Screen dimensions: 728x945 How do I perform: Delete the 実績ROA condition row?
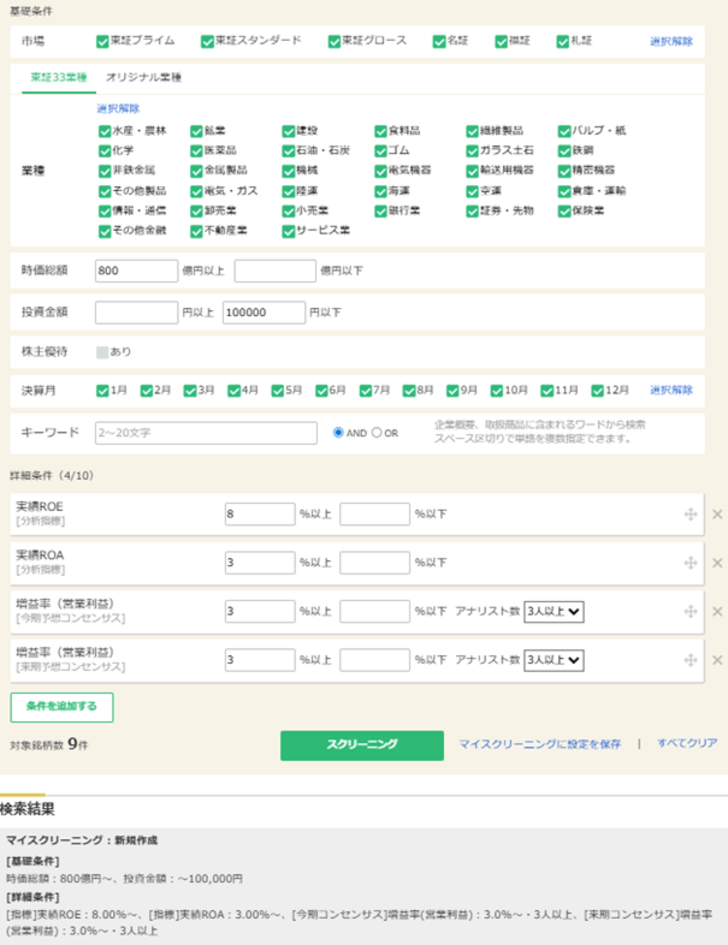(716, 563)
